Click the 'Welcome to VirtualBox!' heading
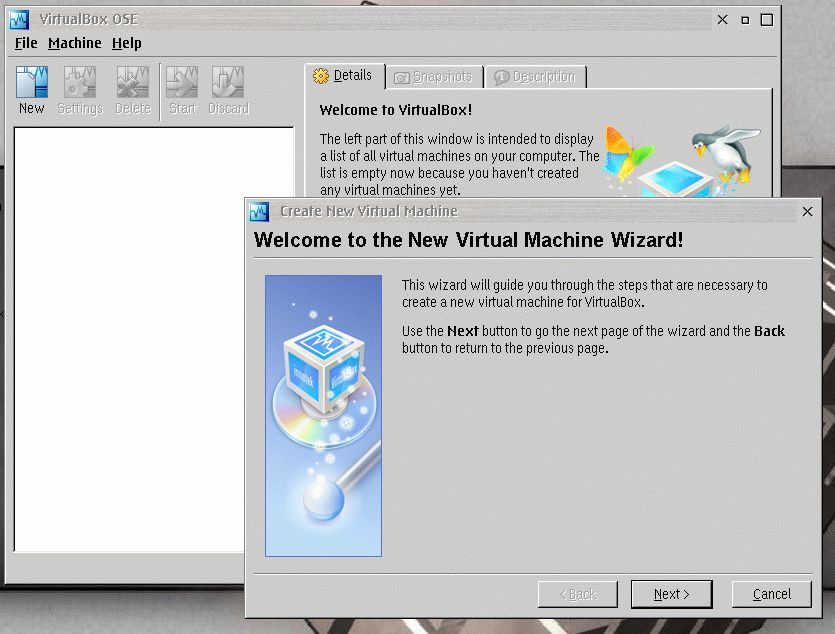Screen dimensions: 835x634 pos(396,110)
